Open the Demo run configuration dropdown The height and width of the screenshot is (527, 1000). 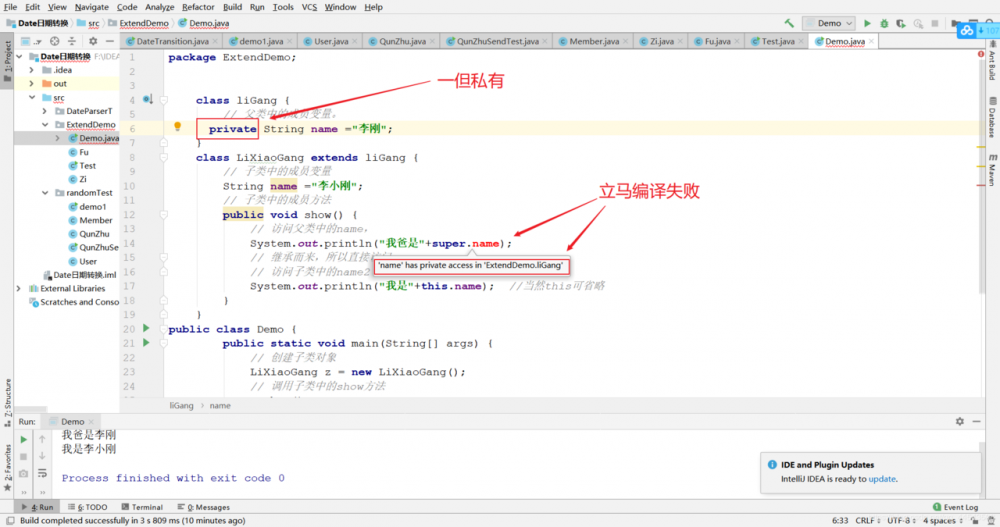pos(828,24)
